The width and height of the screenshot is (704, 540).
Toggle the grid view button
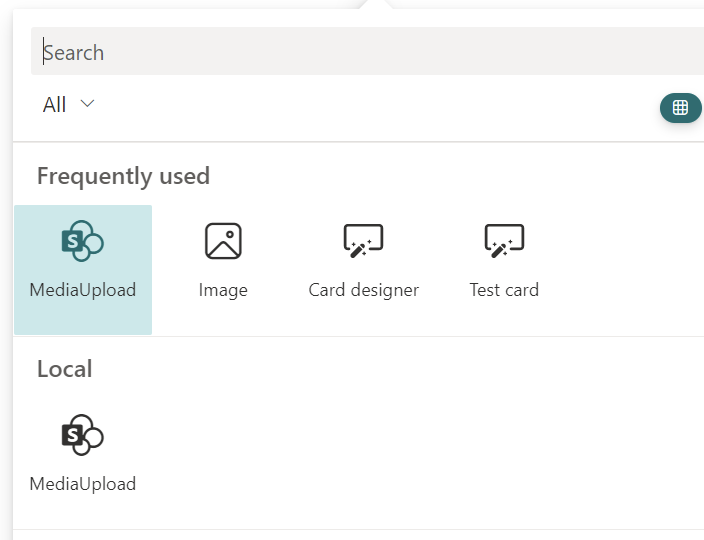pyautogui.click(x=680, y=108)
